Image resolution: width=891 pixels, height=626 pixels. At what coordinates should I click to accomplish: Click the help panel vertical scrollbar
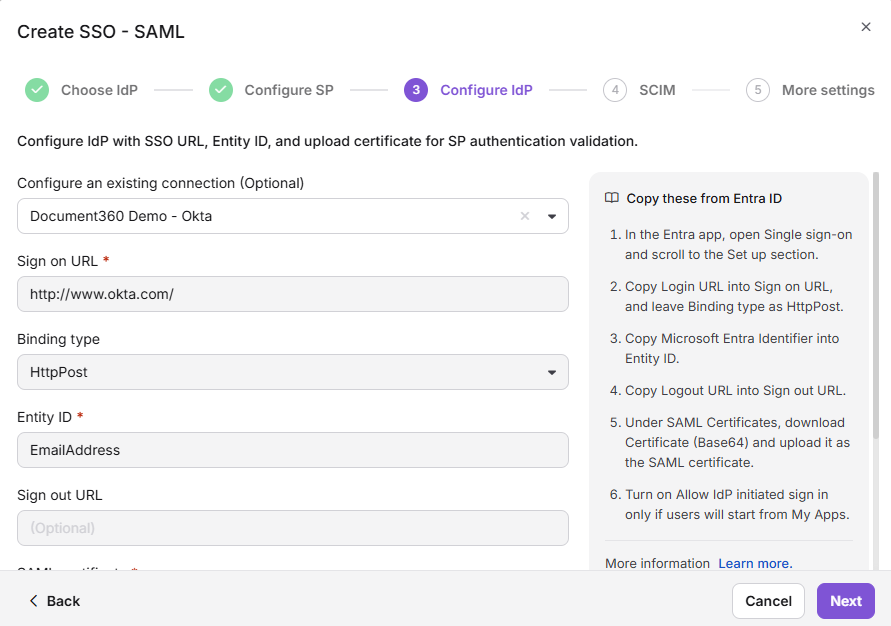[x=876, y=304]
